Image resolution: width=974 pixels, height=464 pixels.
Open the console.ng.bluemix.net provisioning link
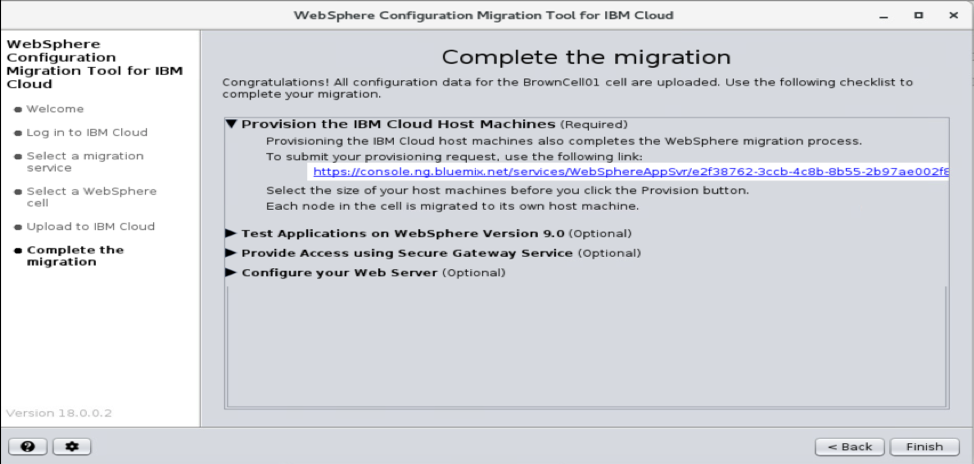(x=630, y=172)
